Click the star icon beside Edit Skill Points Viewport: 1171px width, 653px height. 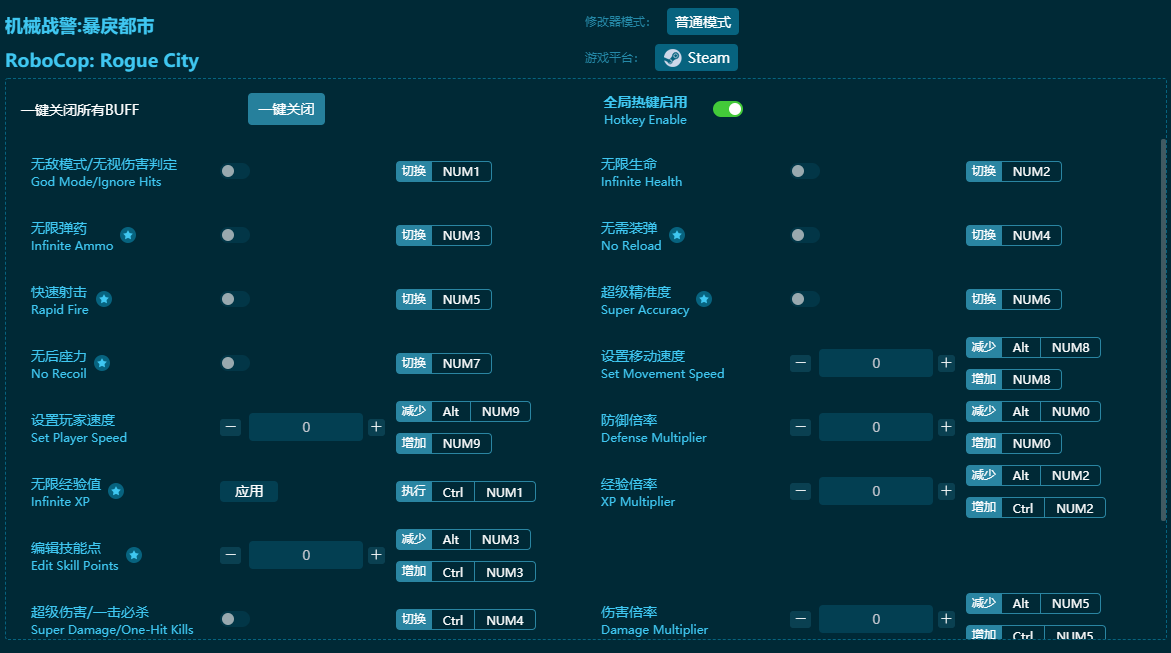point(134,555)
